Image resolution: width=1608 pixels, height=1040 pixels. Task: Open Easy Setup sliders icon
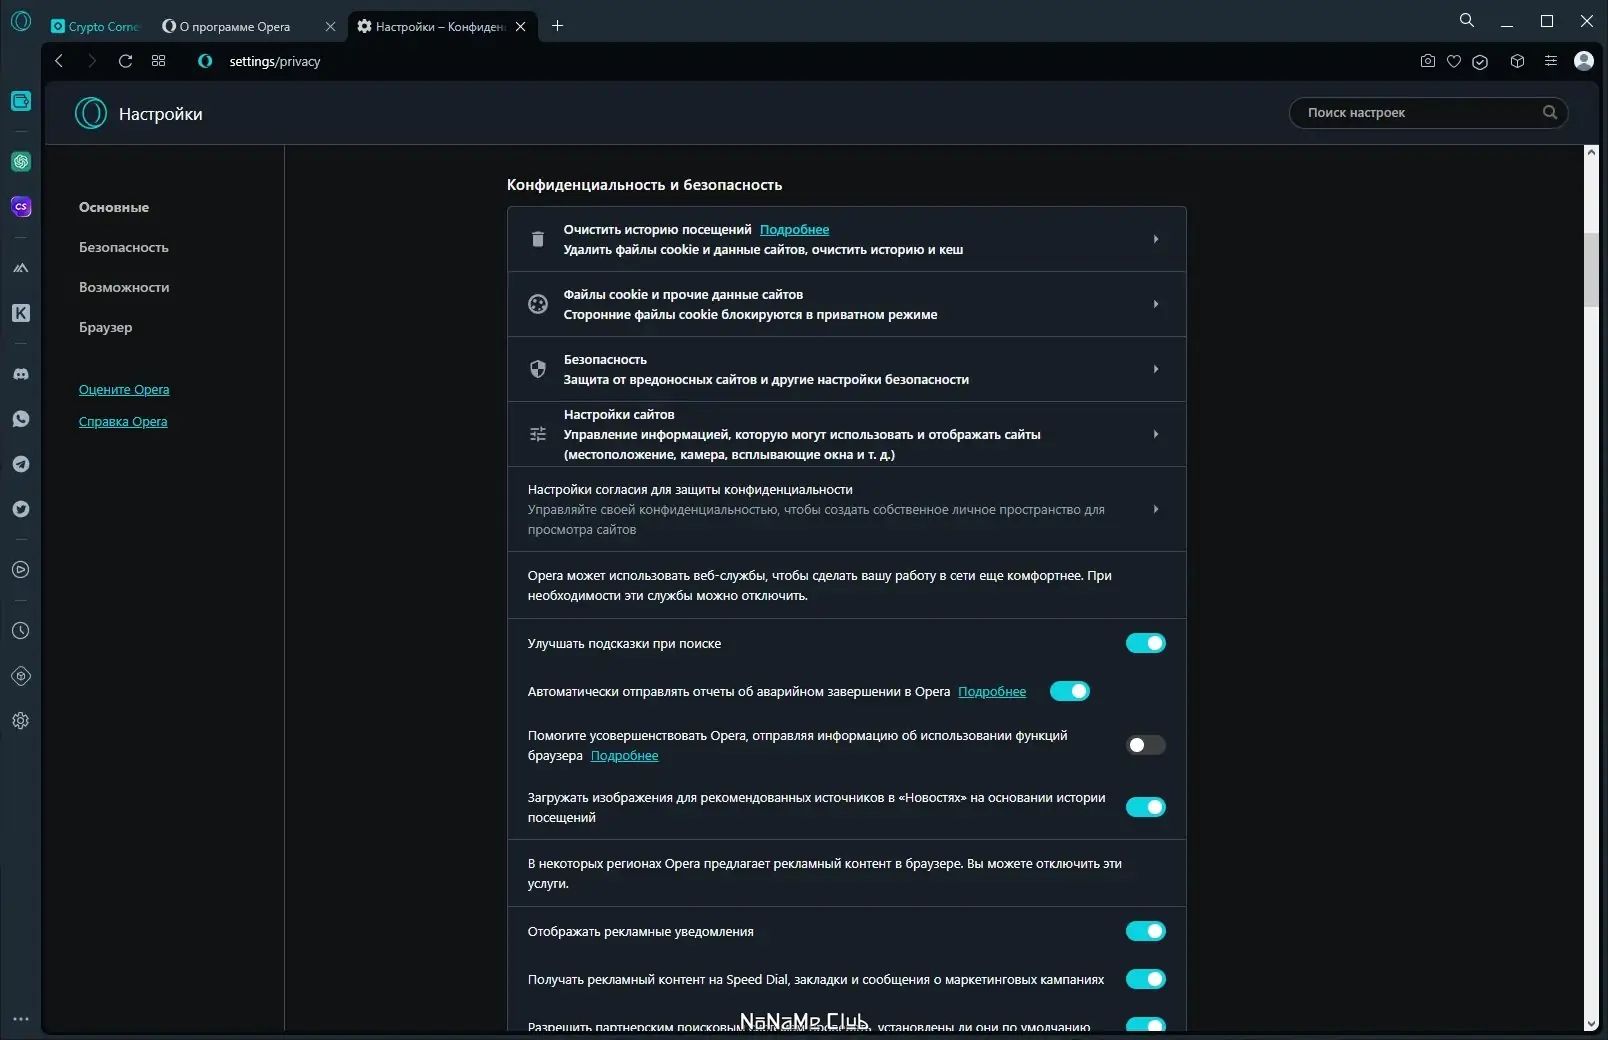click(x=1550, y=61)
